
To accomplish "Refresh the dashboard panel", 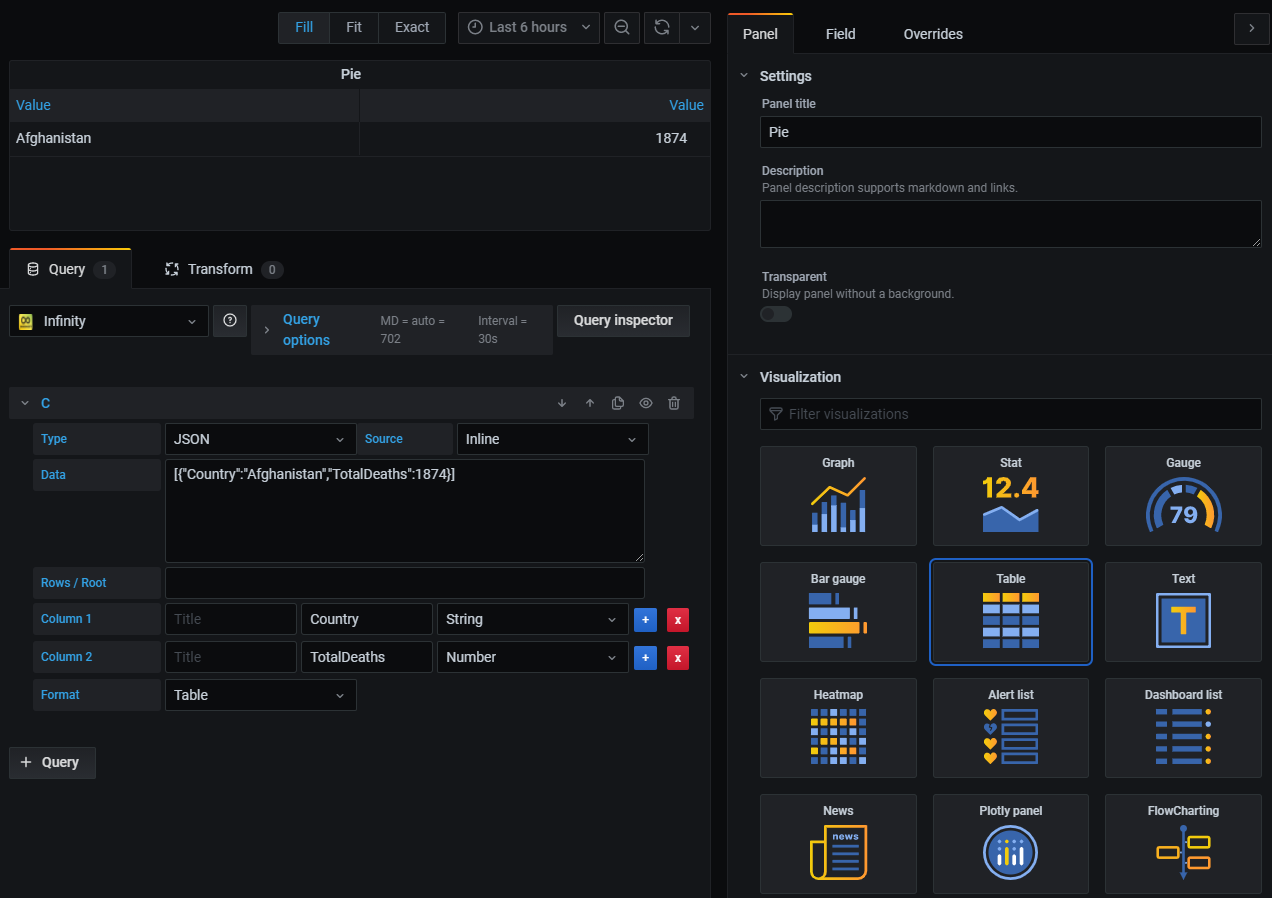I will pos(662,27).
